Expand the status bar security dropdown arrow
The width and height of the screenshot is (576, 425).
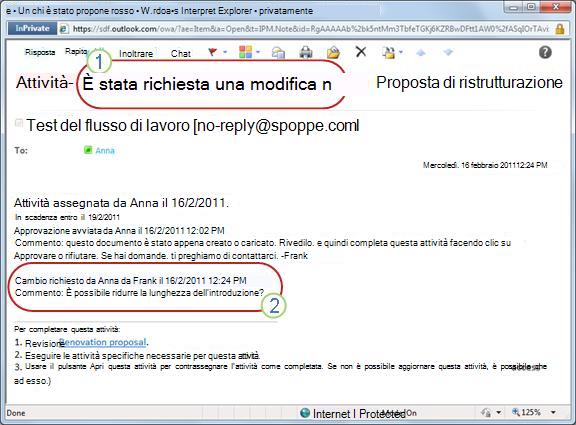pos(498,413)
